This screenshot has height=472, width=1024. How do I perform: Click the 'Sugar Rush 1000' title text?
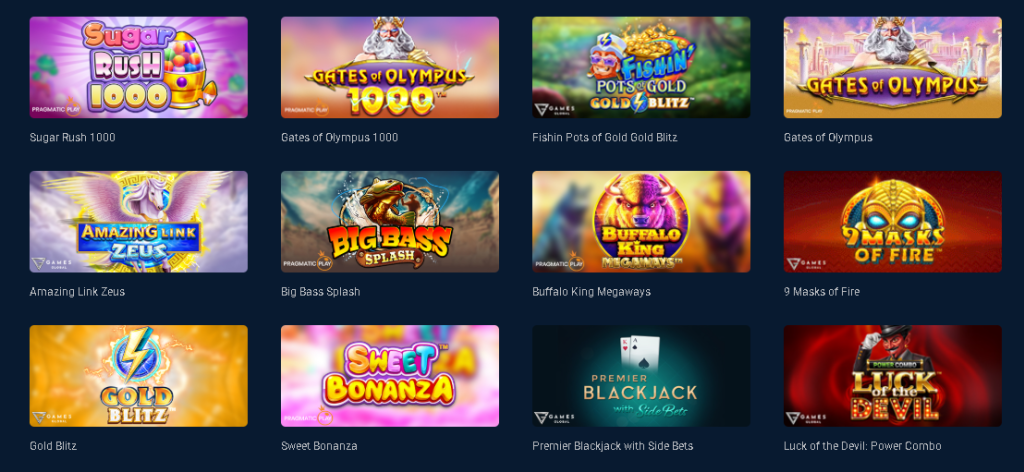[x=72, y=137]
